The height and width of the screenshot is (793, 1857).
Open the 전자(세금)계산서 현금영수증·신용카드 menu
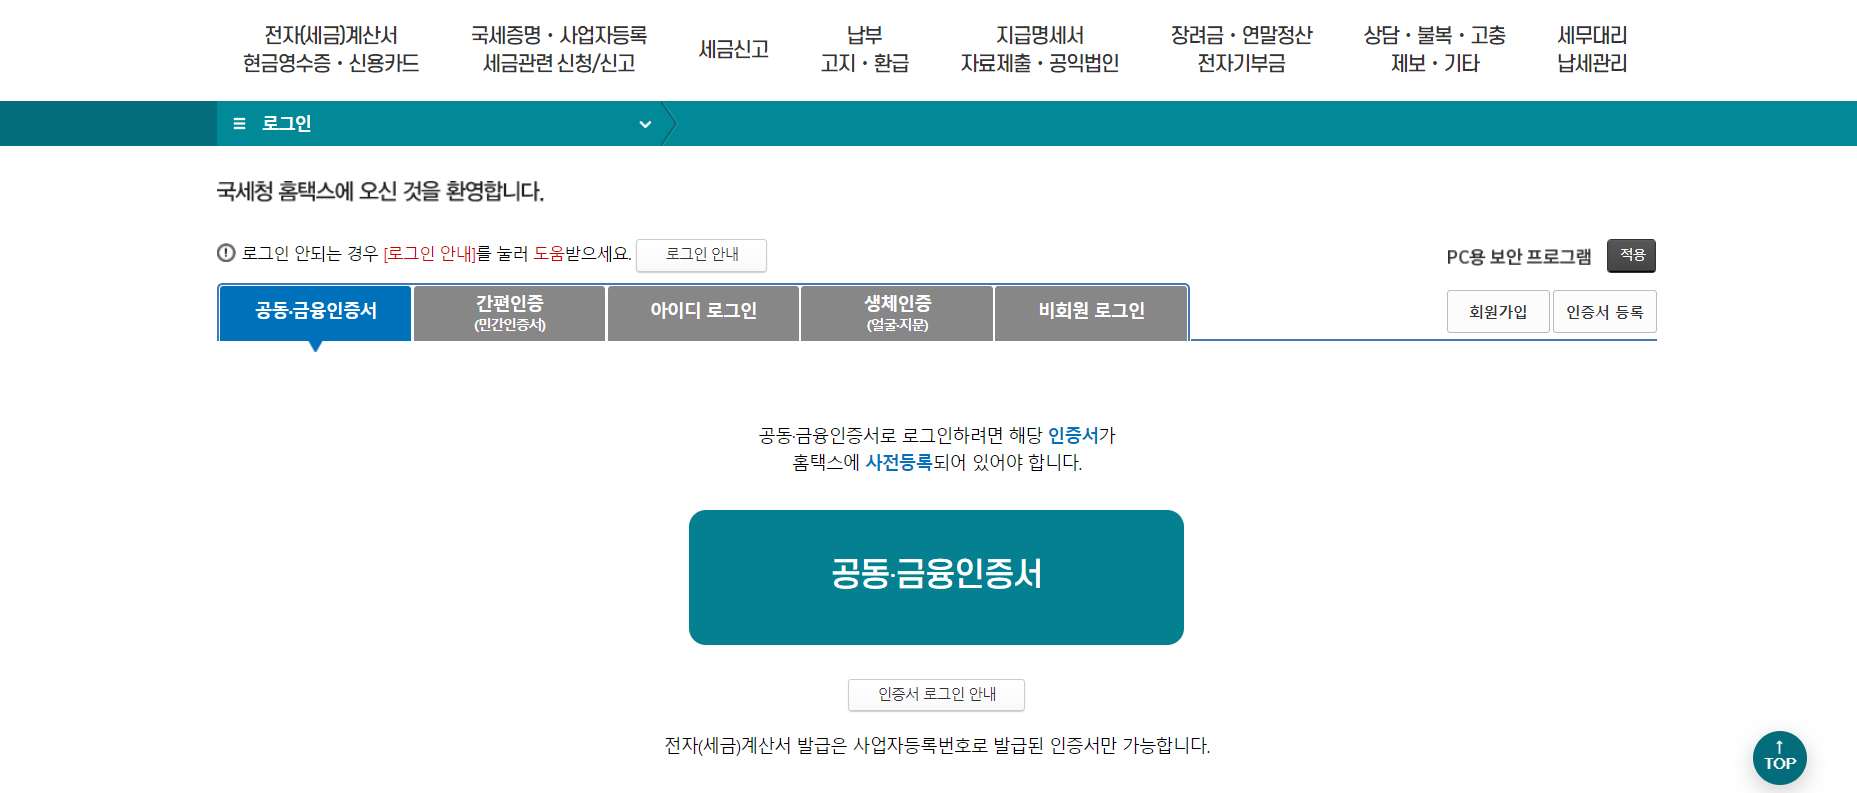331,49
